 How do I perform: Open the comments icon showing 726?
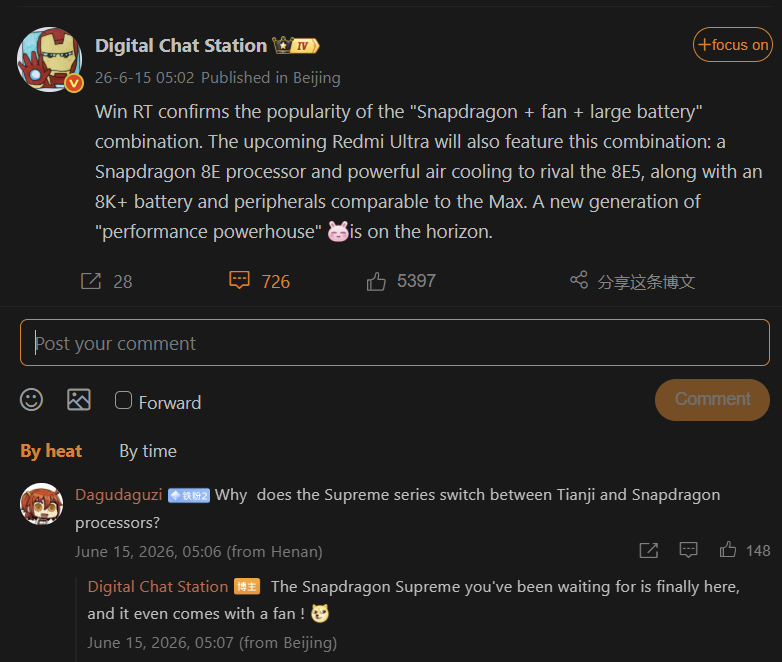click(x=239, y=280)
